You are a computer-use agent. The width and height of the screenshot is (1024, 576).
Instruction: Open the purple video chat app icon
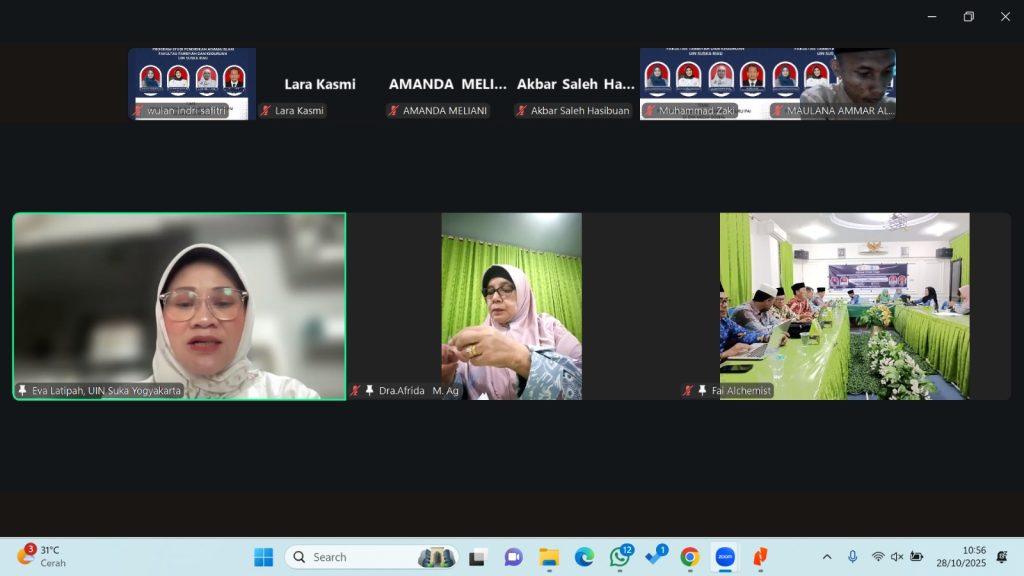click(513, 557)
